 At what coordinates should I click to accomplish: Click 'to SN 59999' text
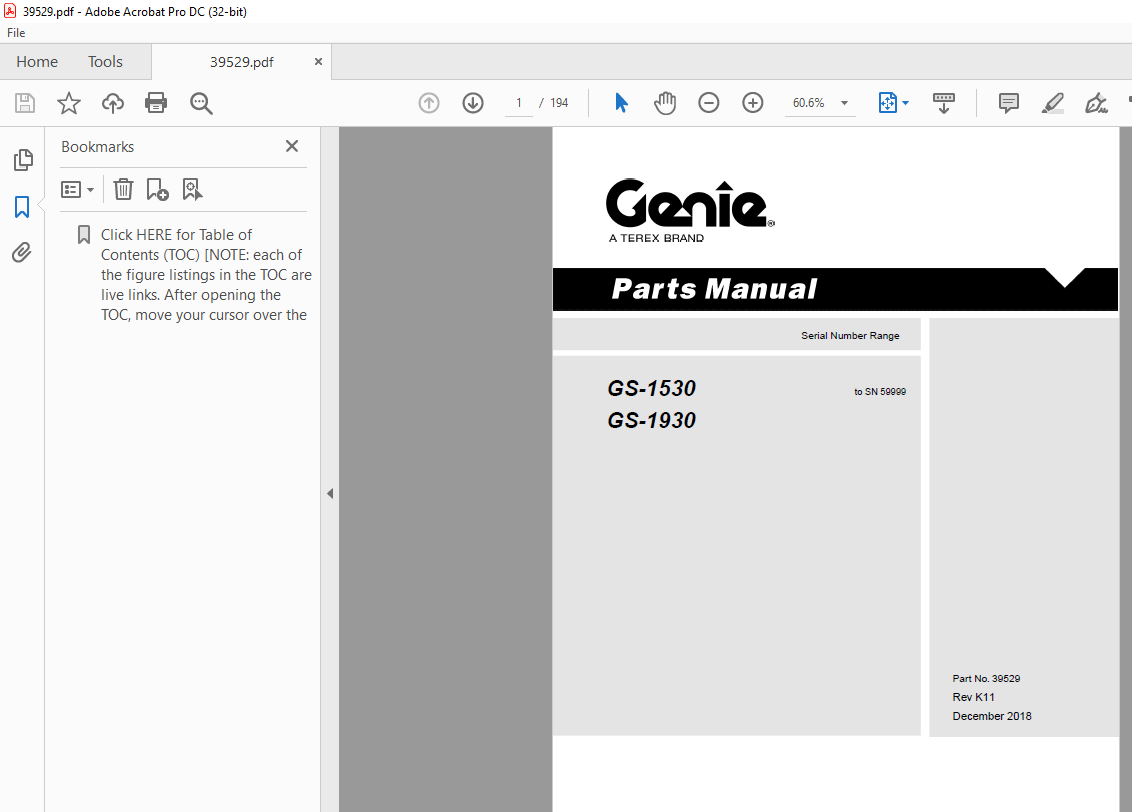tap(880, 392)
